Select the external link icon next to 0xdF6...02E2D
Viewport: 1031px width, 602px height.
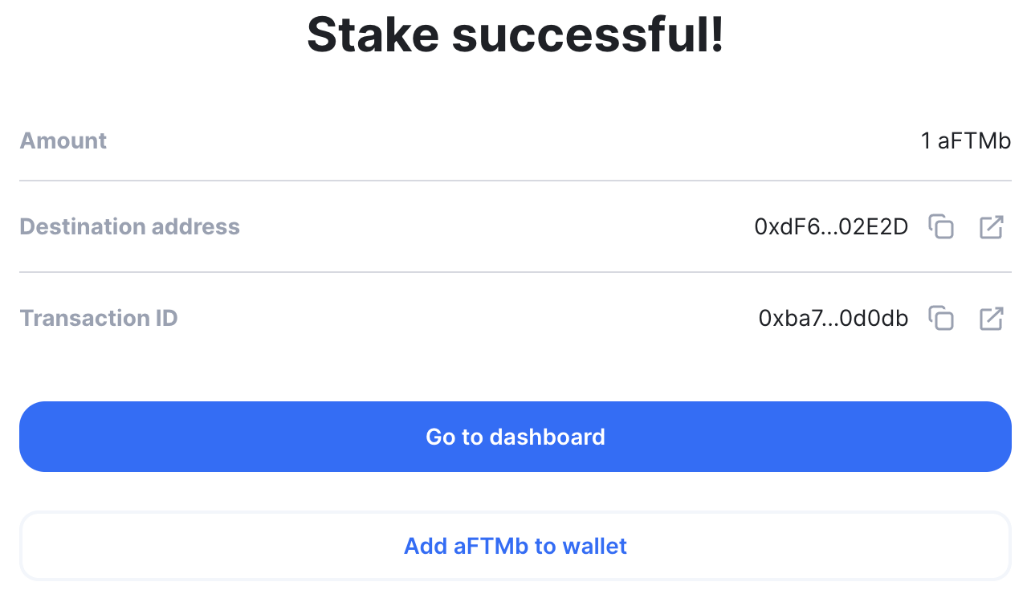[x=991, y=227]
